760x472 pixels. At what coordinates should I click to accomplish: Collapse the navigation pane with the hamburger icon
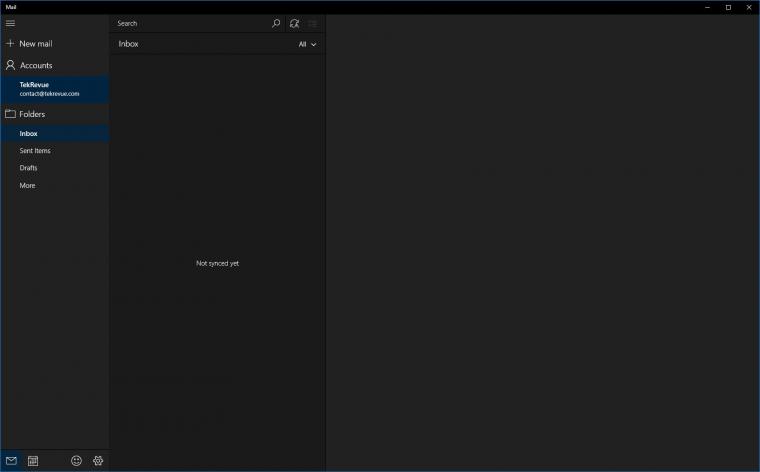(11, 23)
